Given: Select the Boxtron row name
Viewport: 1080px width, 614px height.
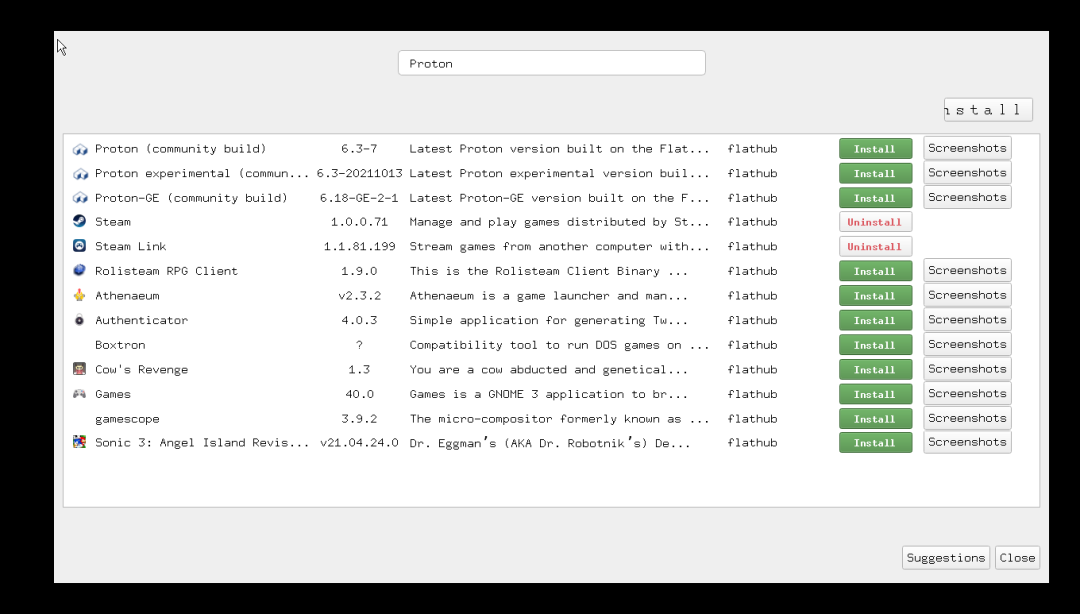Looking at the screenshot, I should (120, 345).
